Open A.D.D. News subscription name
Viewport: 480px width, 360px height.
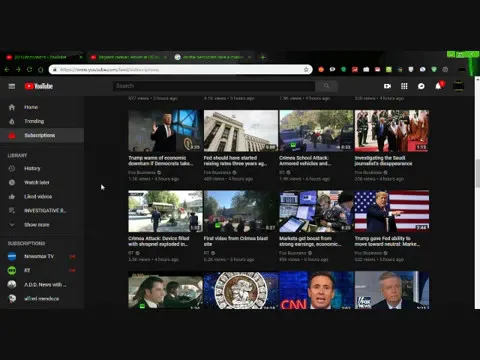pyautogui.click(x=45, y=284)
